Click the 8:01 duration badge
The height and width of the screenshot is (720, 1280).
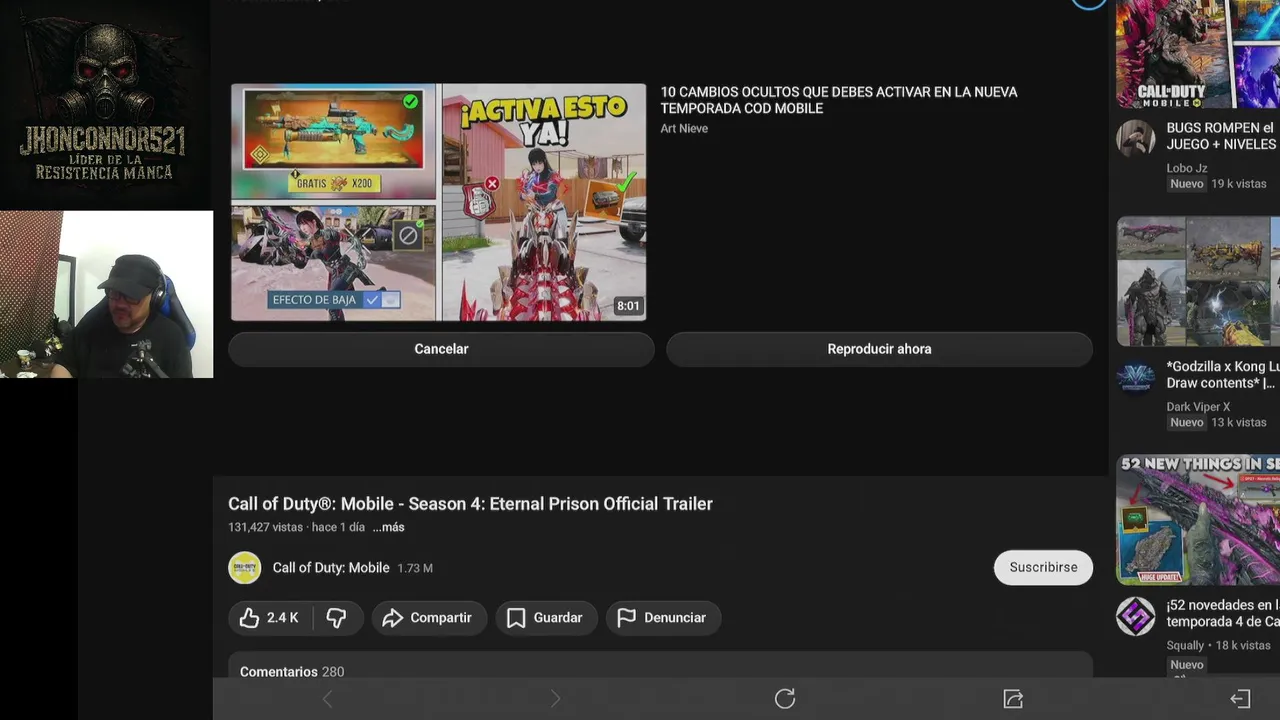coord(628,306)
